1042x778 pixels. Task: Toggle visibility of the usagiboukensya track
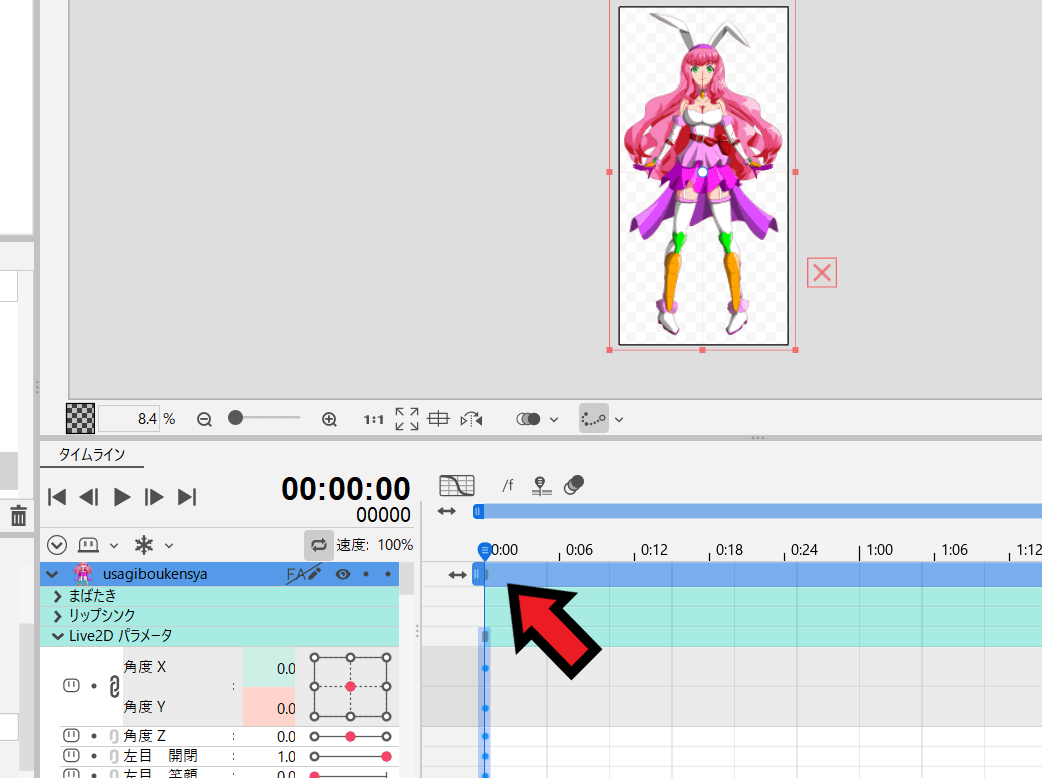(x=342, y=574)
